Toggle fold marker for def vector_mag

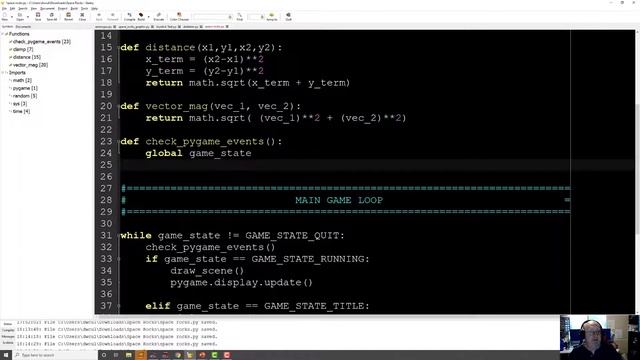(118, 107)
